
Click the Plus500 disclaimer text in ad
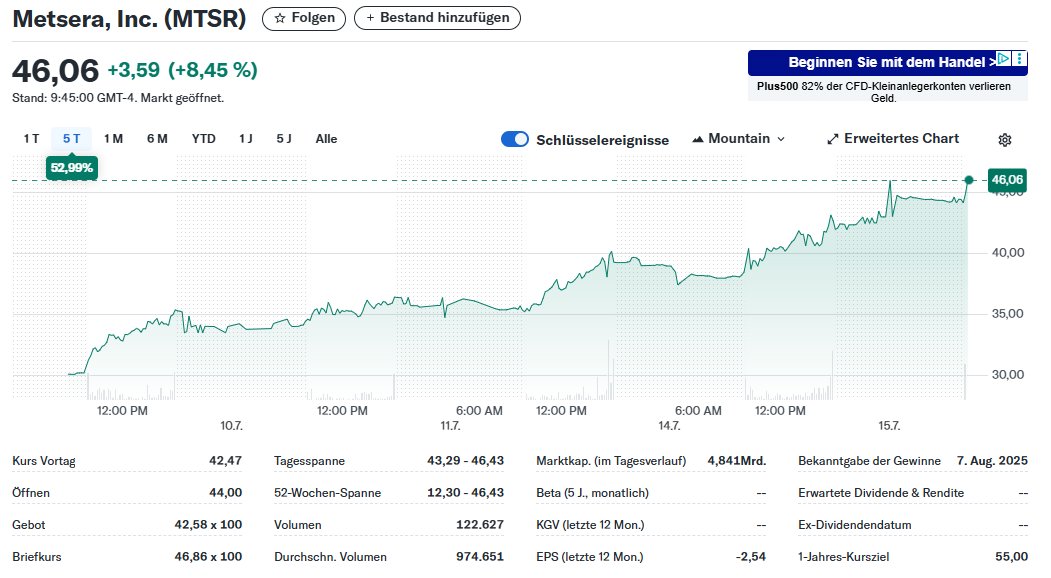tap(883, 92)
